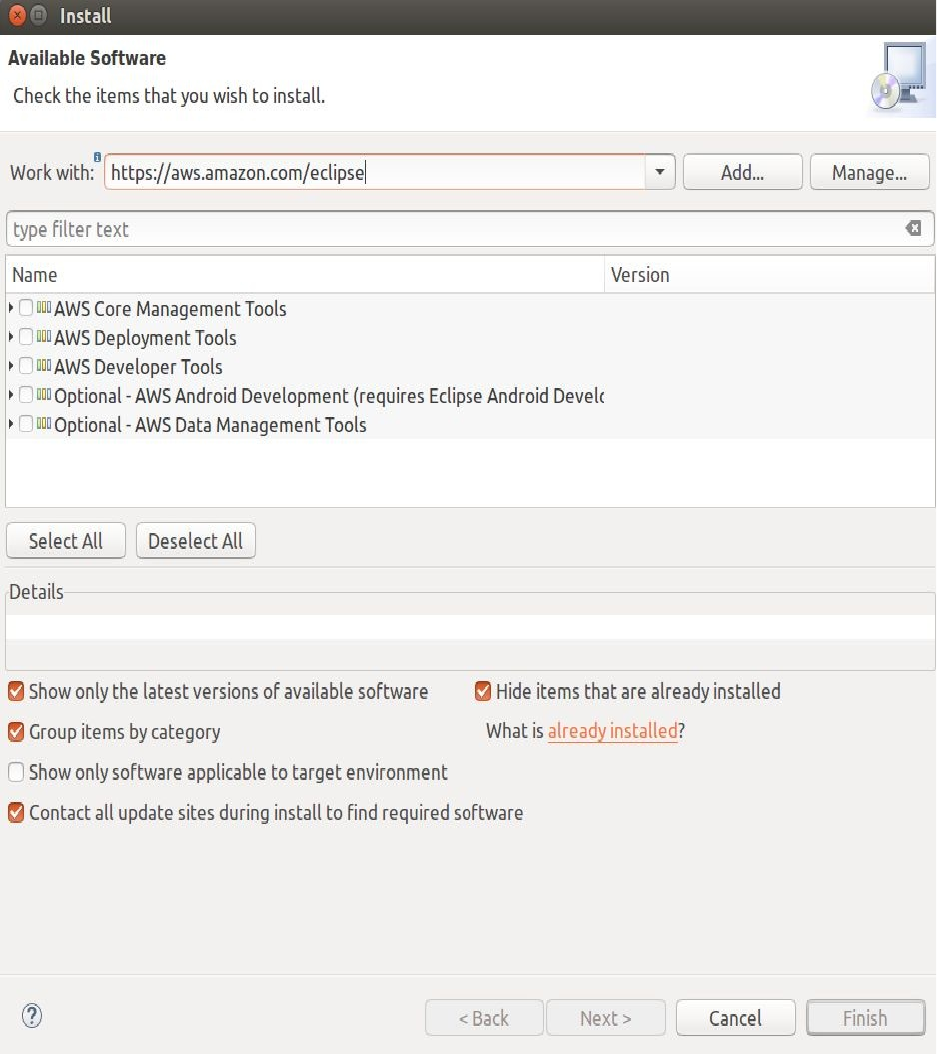The width and height of the screenshot is (937, 1054).
Task: Close the Install dialog window
Action: [x=17, y=15]
